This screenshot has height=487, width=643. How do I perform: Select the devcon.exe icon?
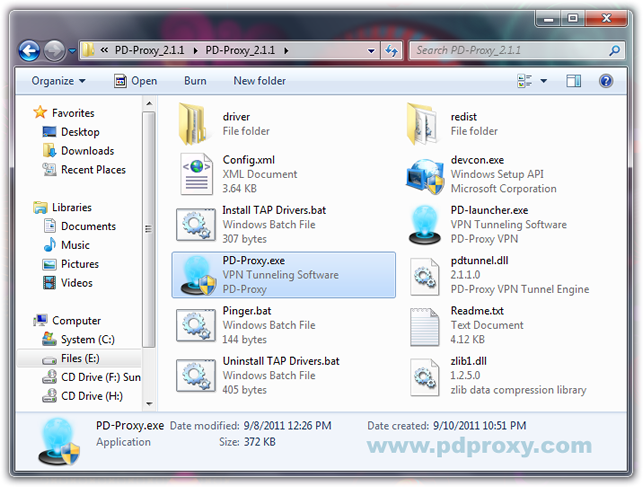click(425, 176)
